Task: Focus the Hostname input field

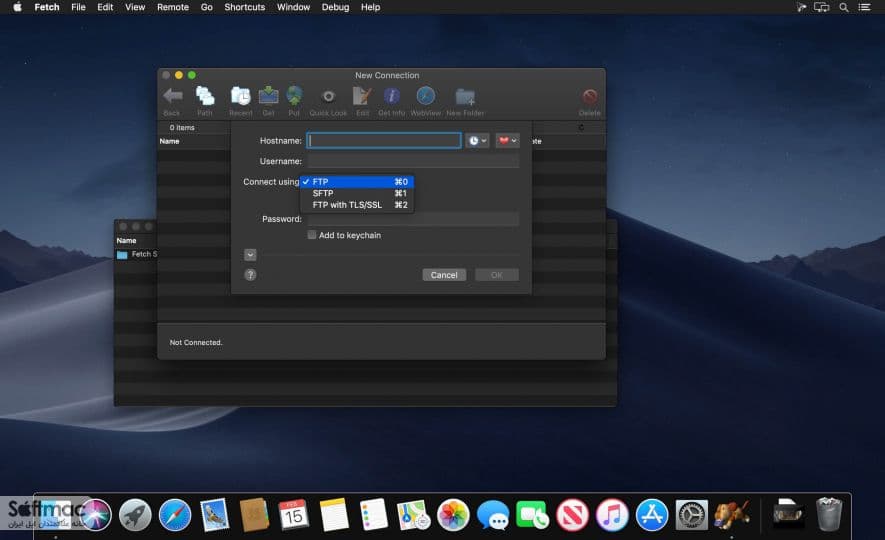Action: [384, 141]
